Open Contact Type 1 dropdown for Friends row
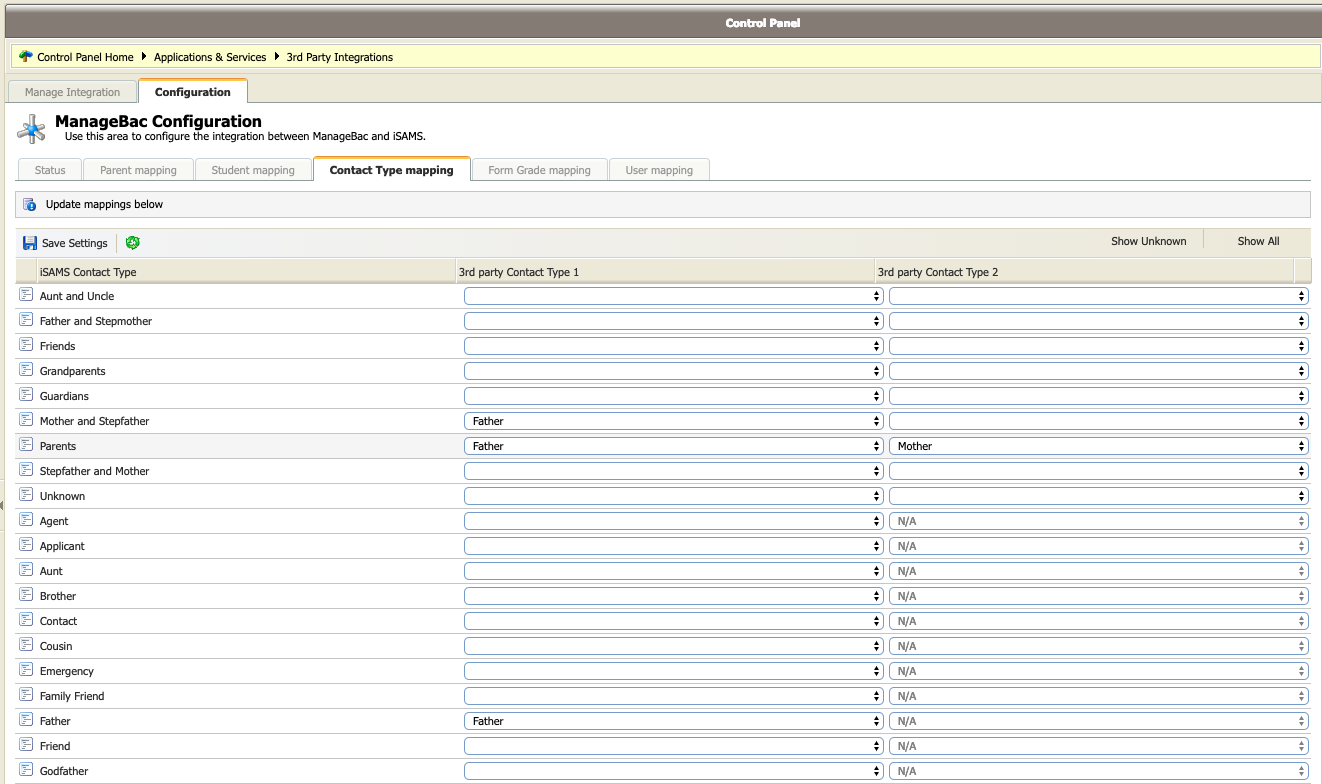The width and height of the screenshot is (1322, 784). (x=673, y=346)
